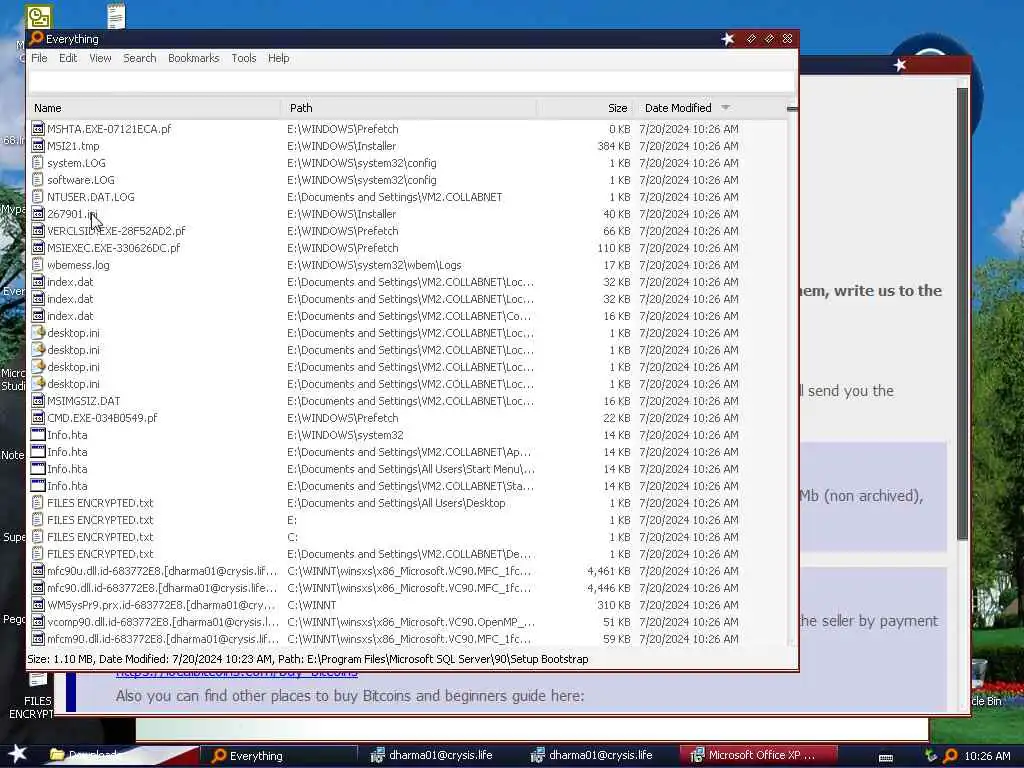The image size is (1024, 768).
Task: Click FILES ENCRYPTED.txt icon with path E:
Action: point(38,519)
